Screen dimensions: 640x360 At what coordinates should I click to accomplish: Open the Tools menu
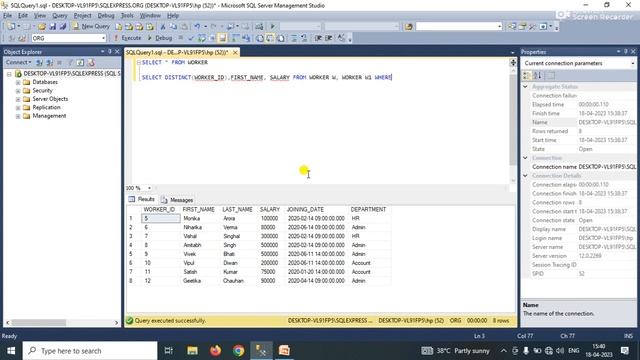tap(127, 16)
